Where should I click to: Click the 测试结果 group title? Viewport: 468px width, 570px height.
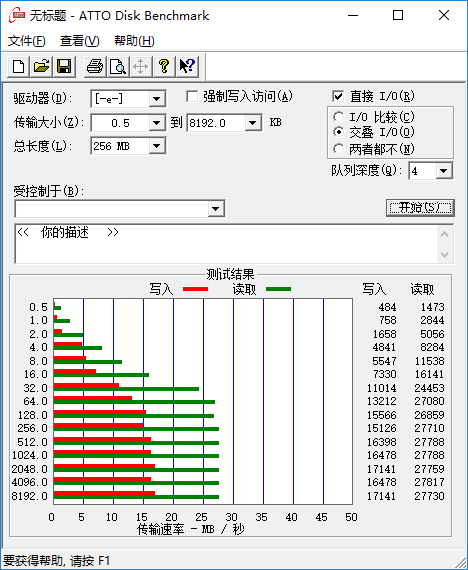(230, 274)
